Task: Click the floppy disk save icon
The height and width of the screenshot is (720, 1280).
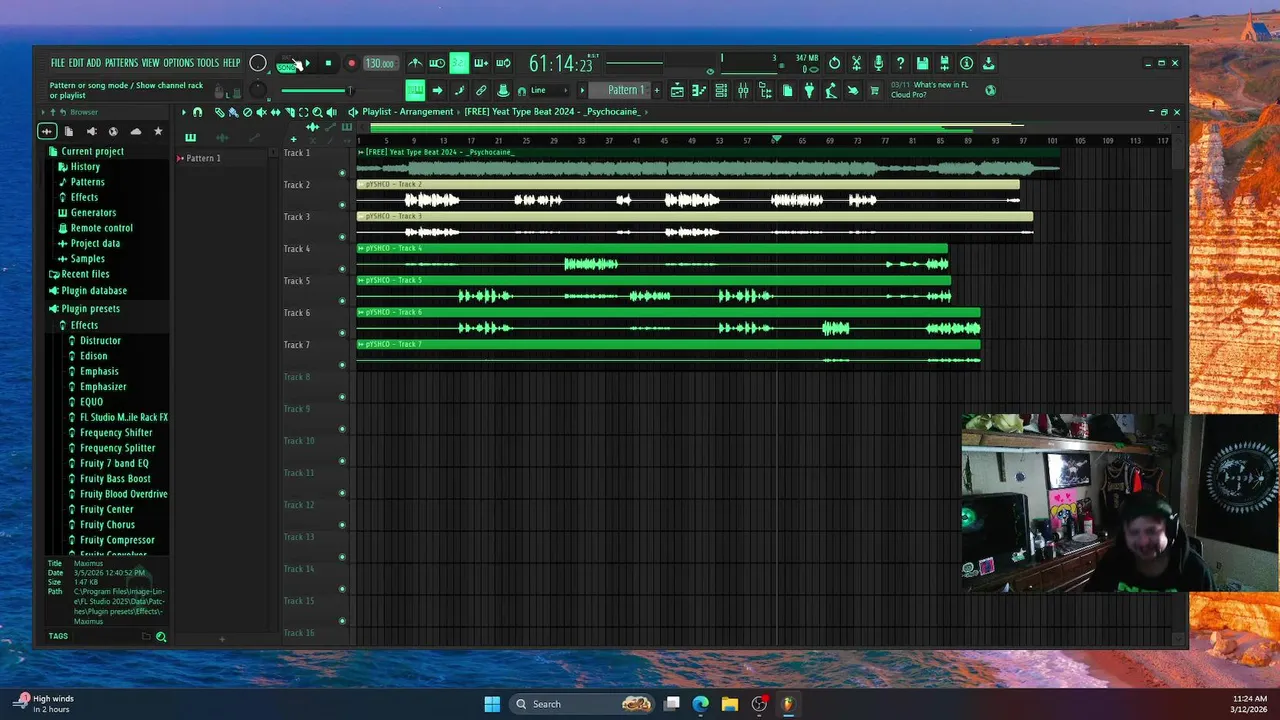Action: (922, 63)
